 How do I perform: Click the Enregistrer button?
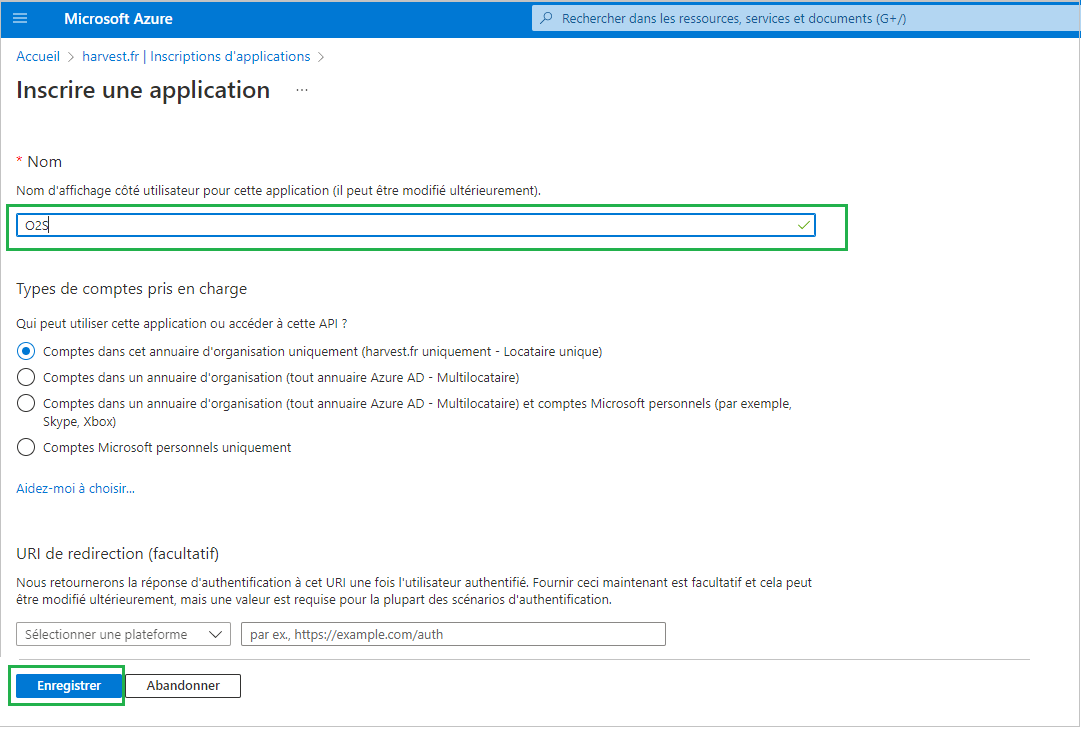(69, 686)
